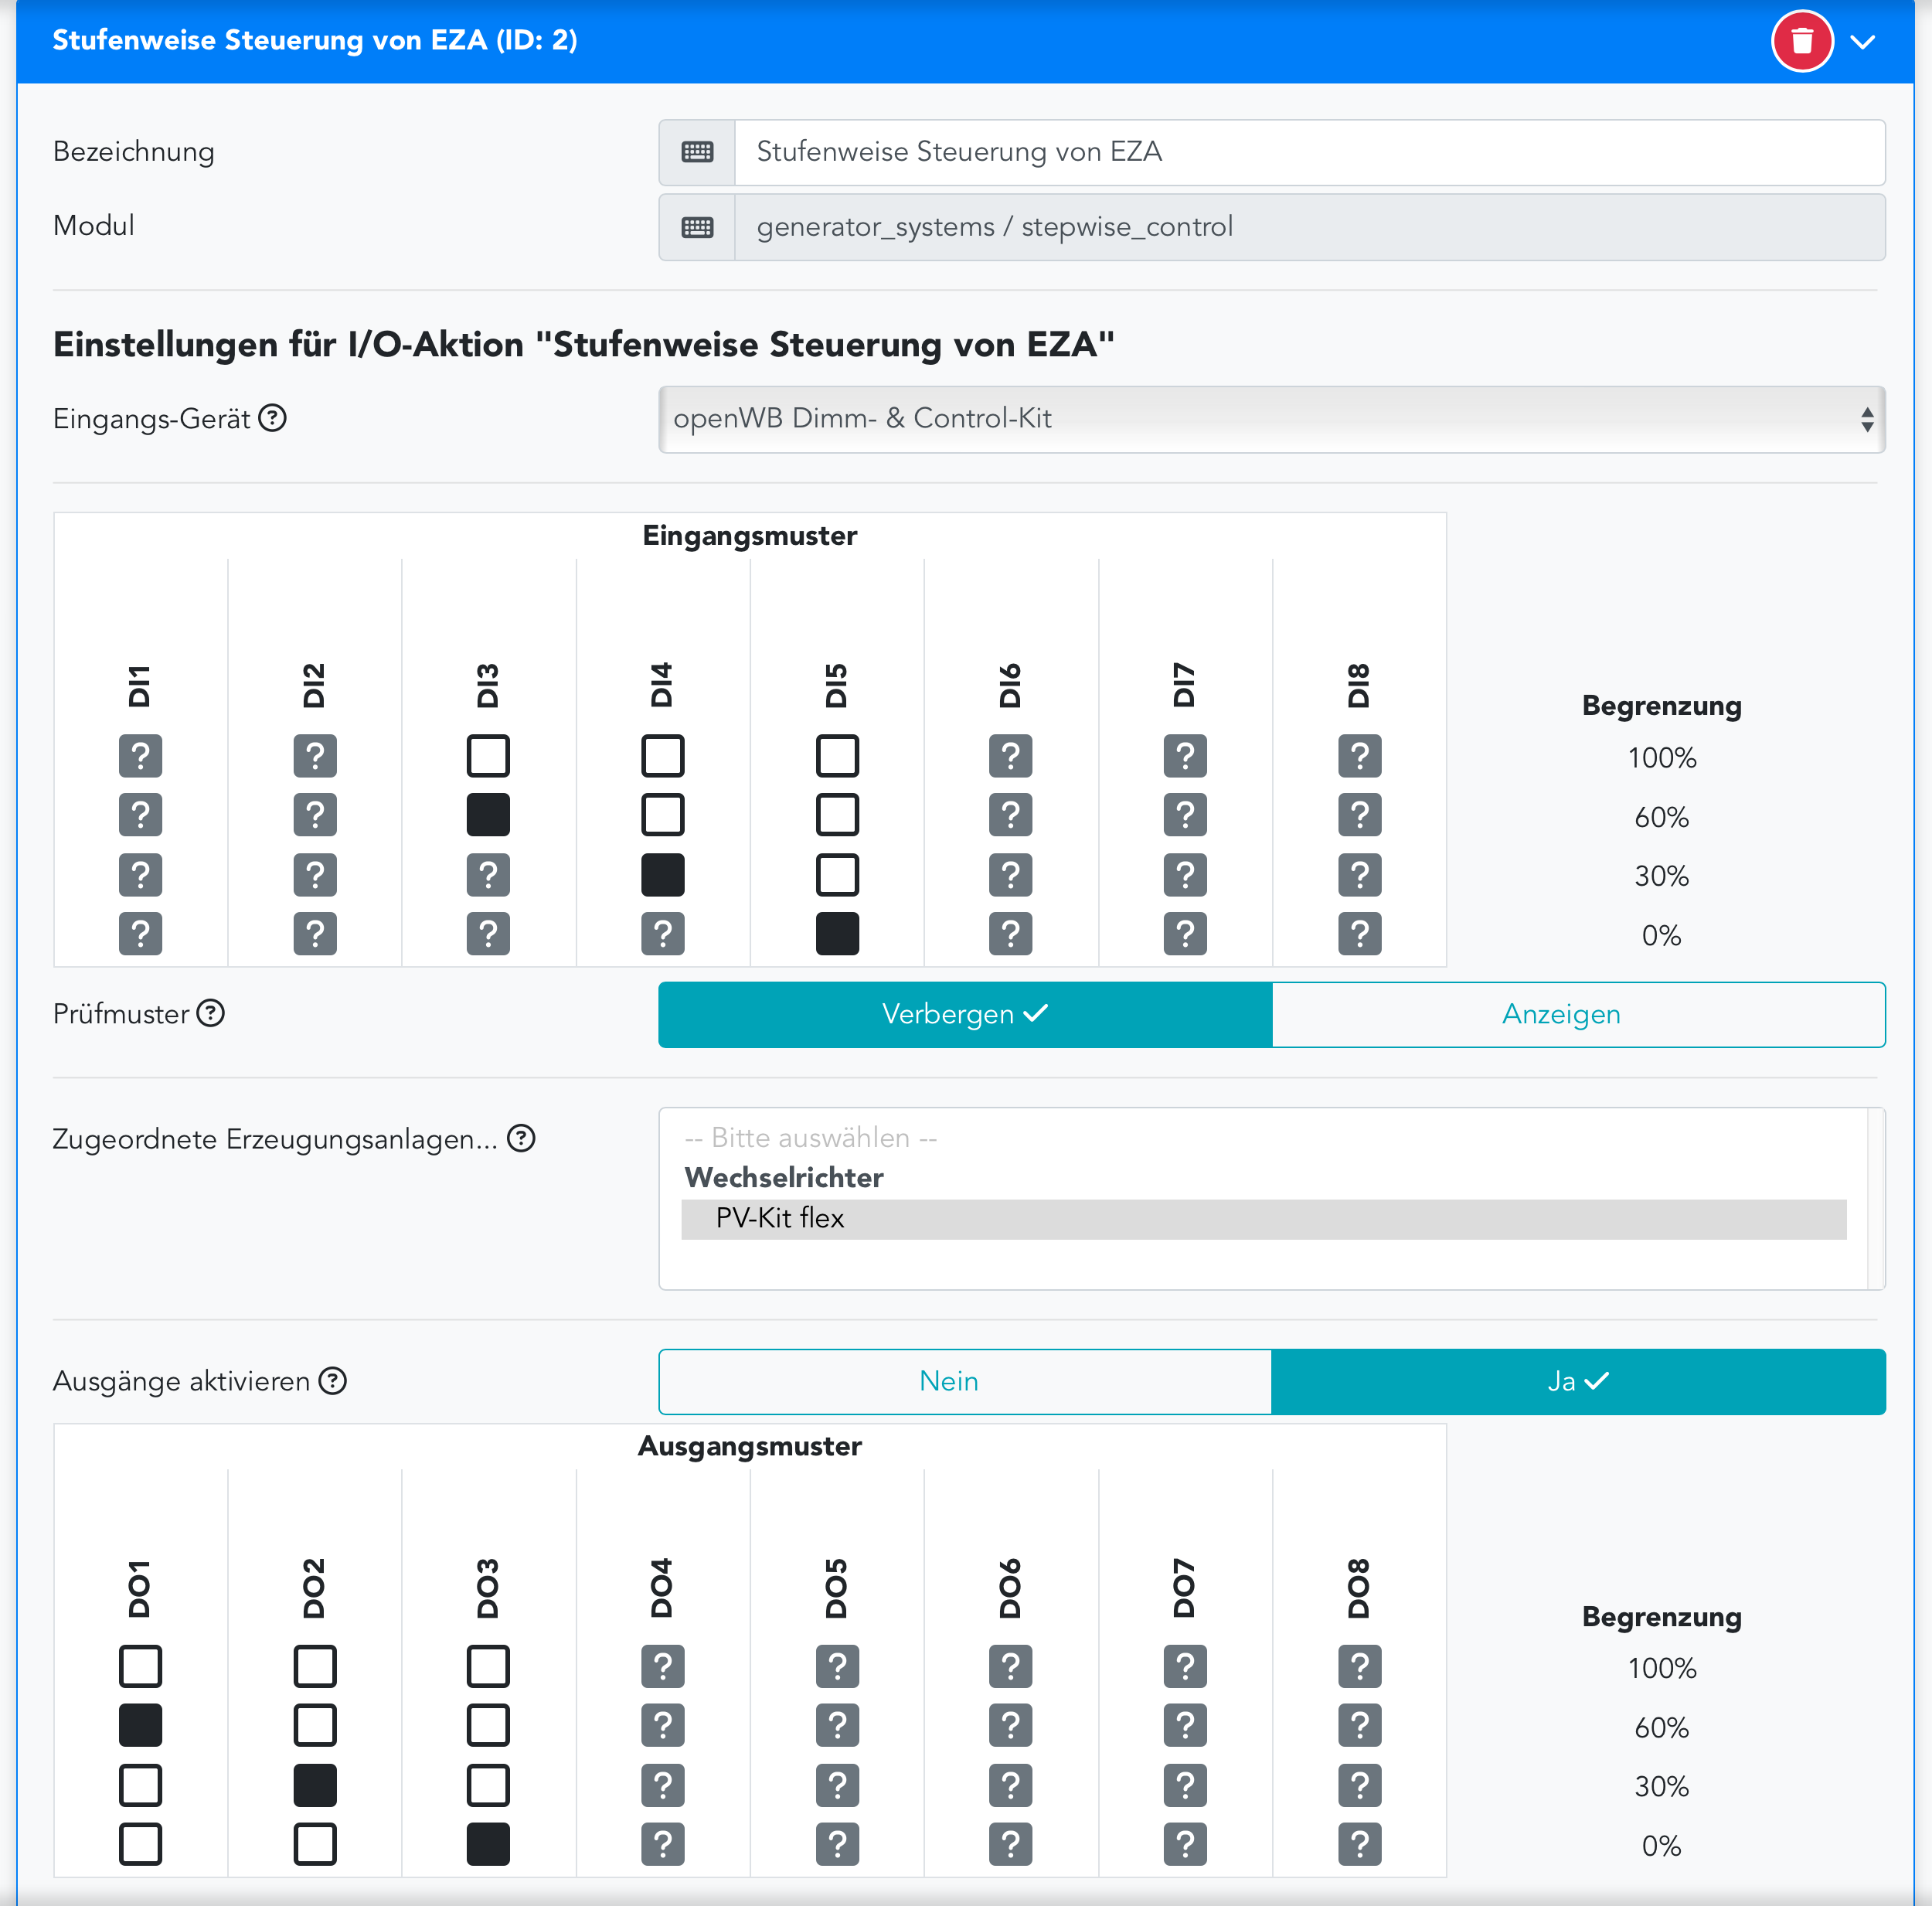Open help icon next to Prüfmuster

click(210, 1013)
